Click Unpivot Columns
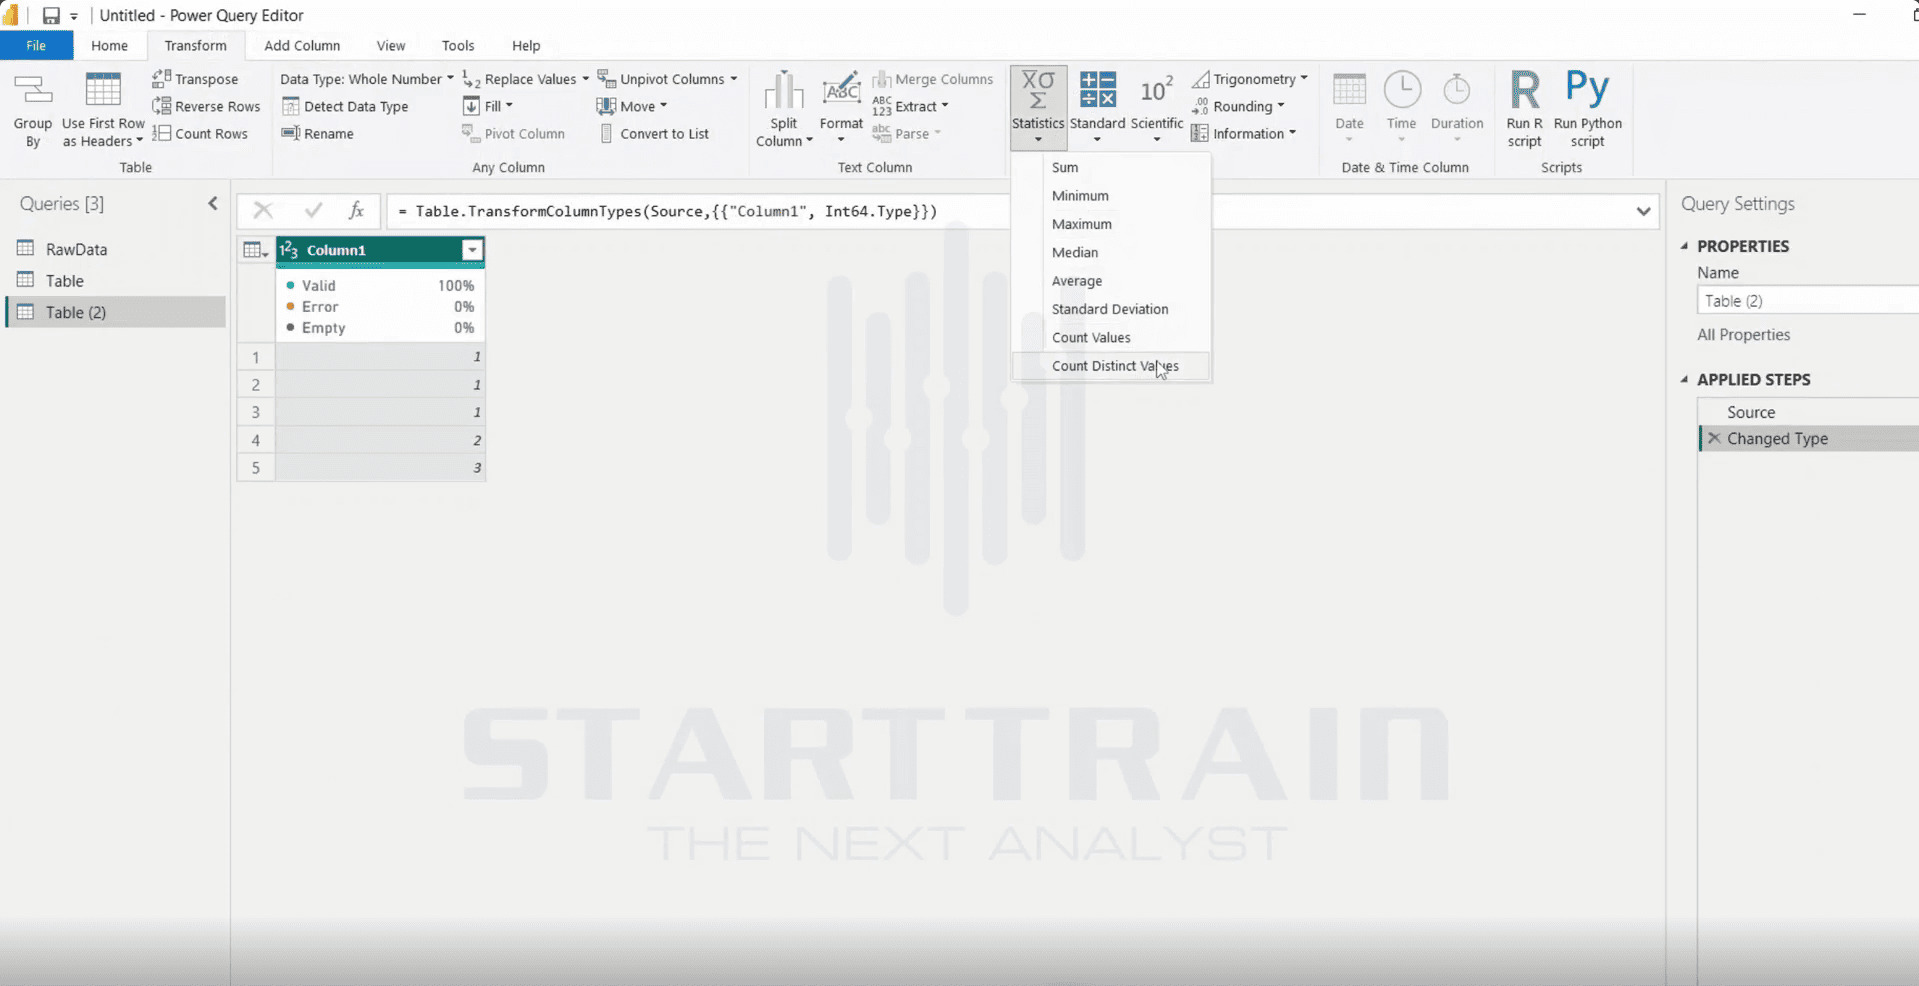Viewport: 1919px width, 986px height. click(667, 79)
